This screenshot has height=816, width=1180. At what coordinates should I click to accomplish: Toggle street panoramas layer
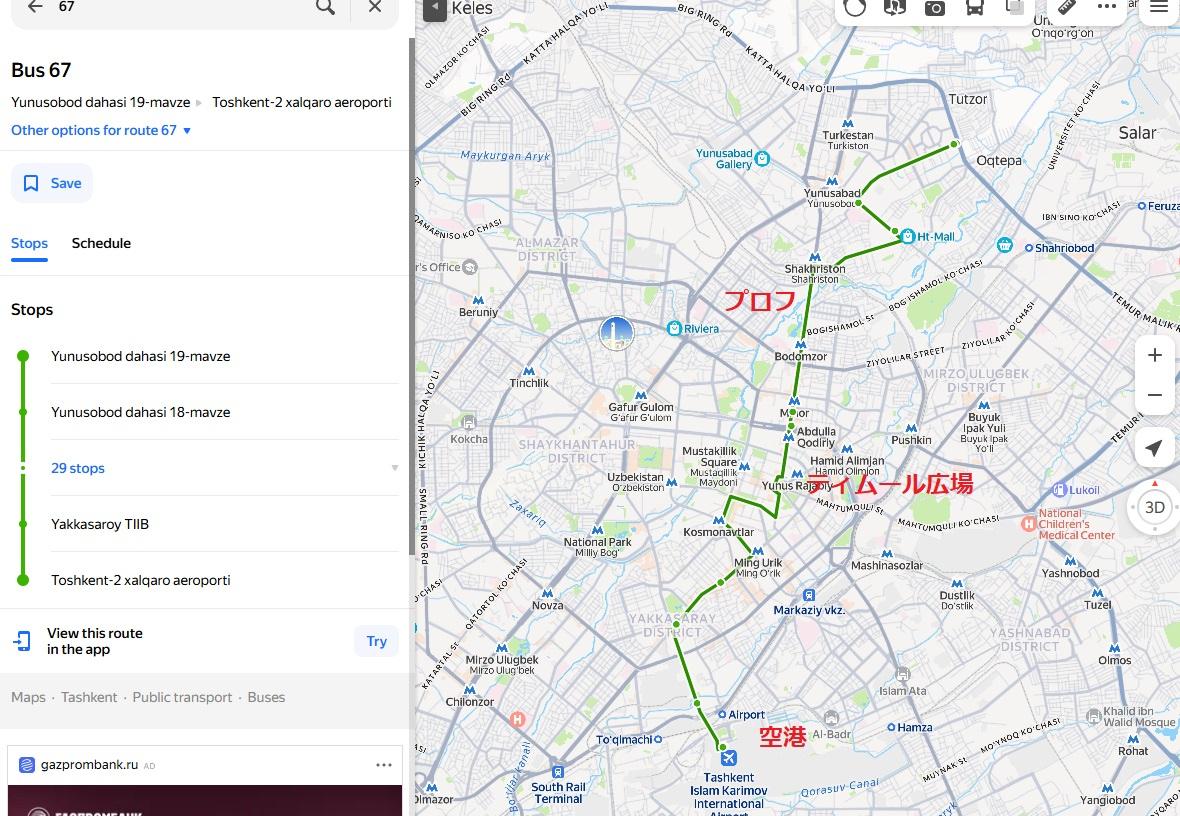pyautogui.click(x=894, y=8)
